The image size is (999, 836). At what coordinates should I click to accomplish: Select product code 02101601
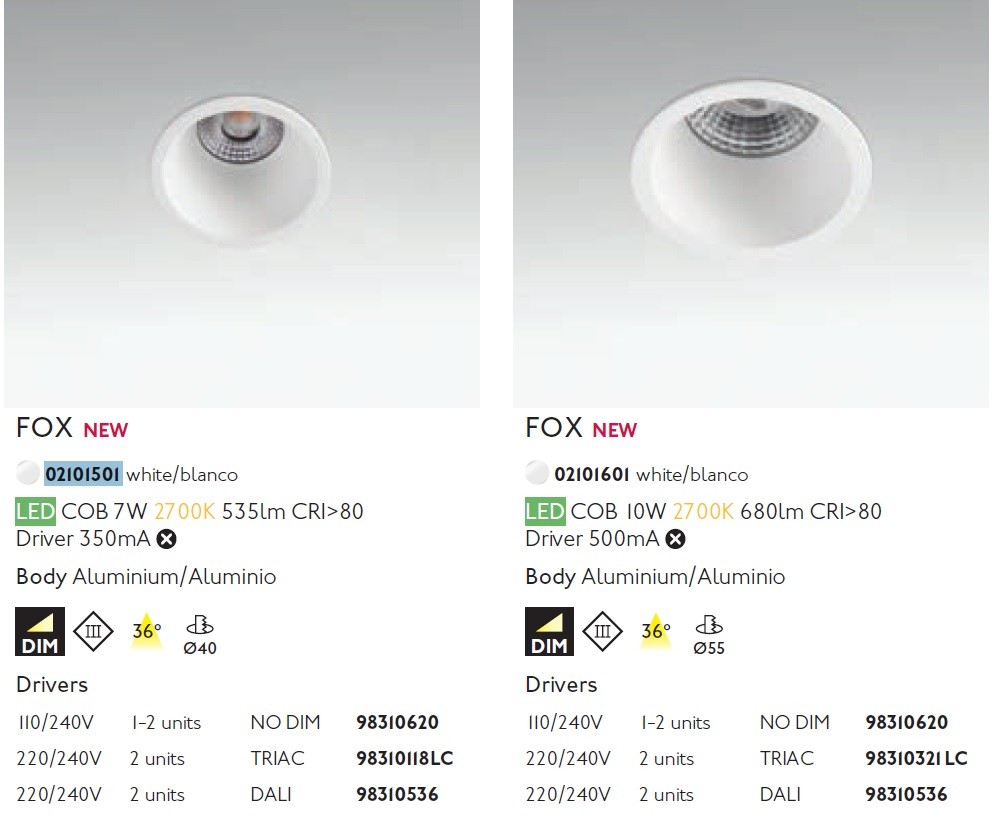tap(591, 475)
